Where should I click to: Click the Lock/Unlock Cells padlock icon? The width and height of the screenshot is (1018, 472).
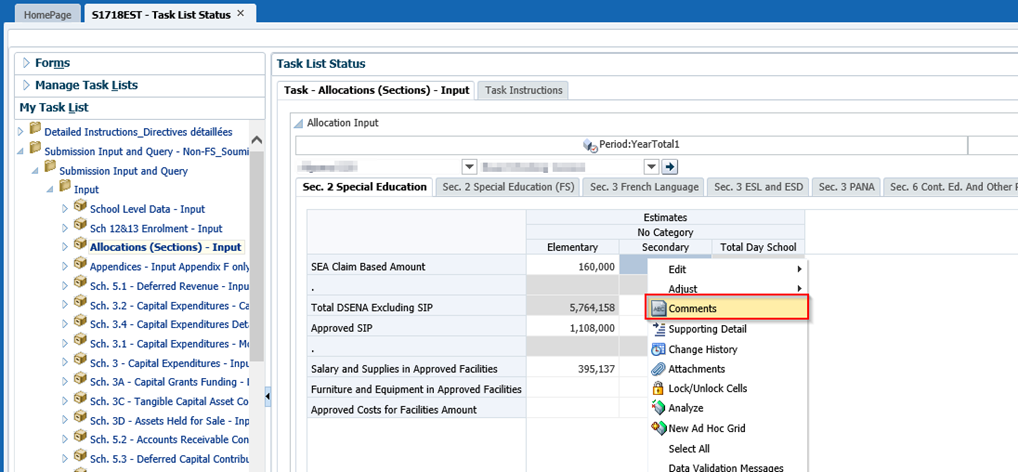point(658,388)
